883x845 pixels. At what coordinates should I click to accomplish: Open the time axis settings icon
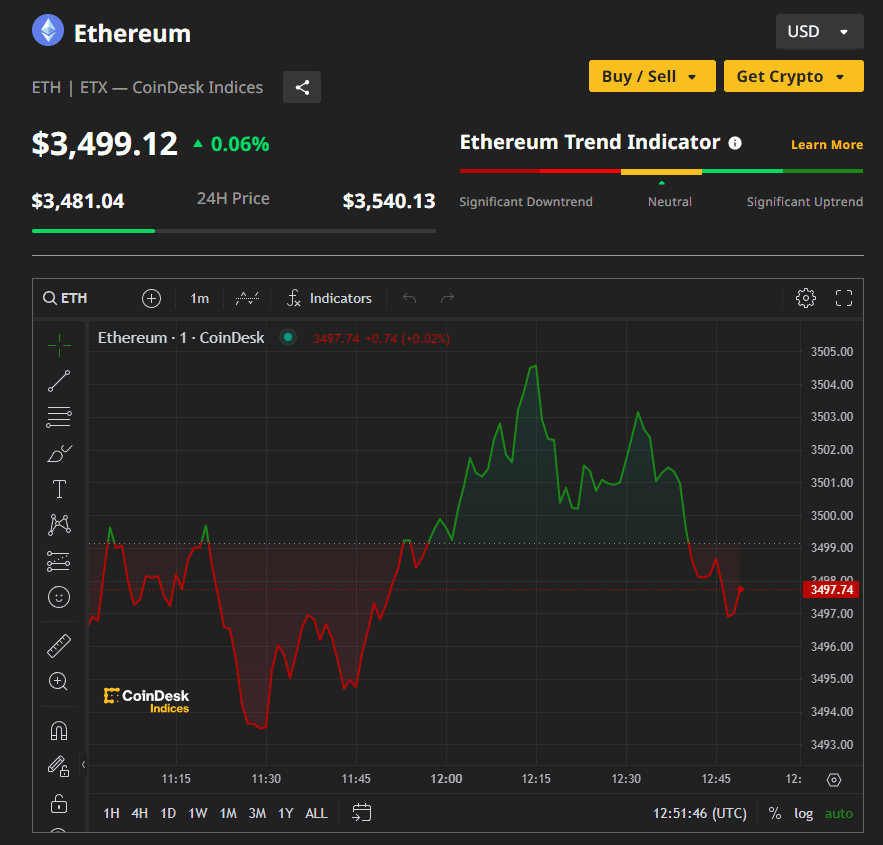pyautogui.click(x=833, y=780)
